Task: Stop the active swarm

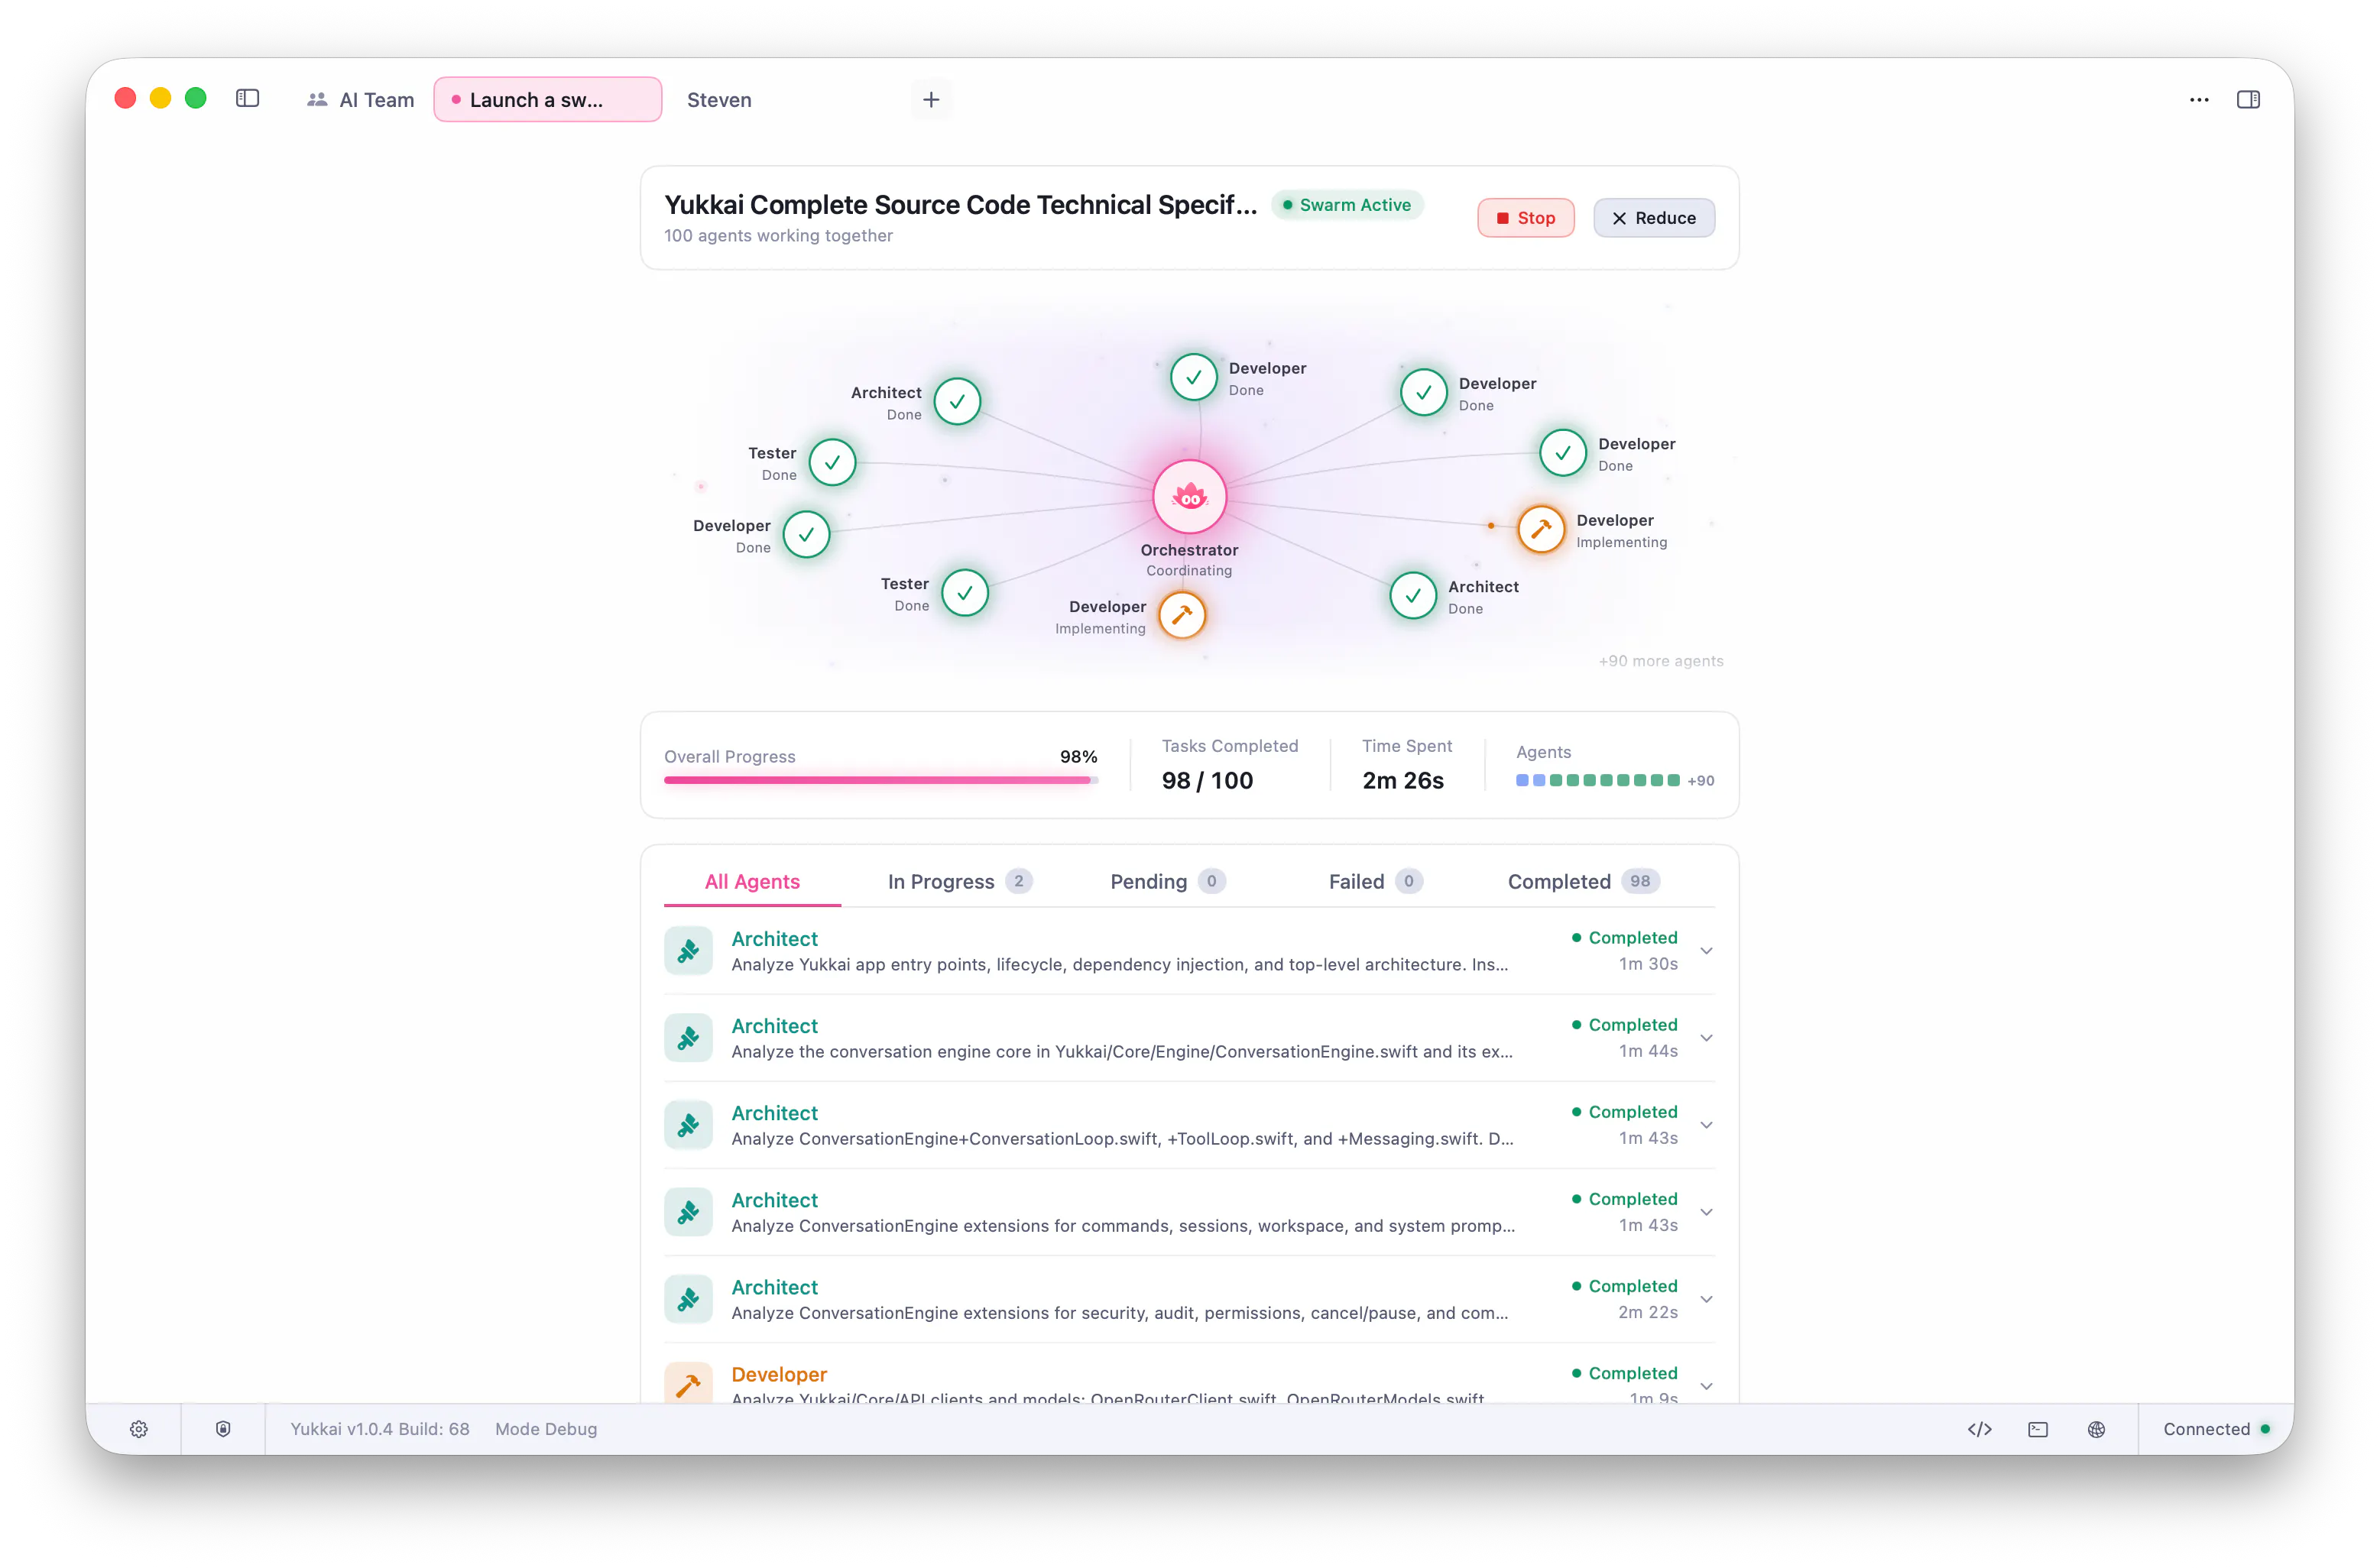Action: (x=1525, y=218)
